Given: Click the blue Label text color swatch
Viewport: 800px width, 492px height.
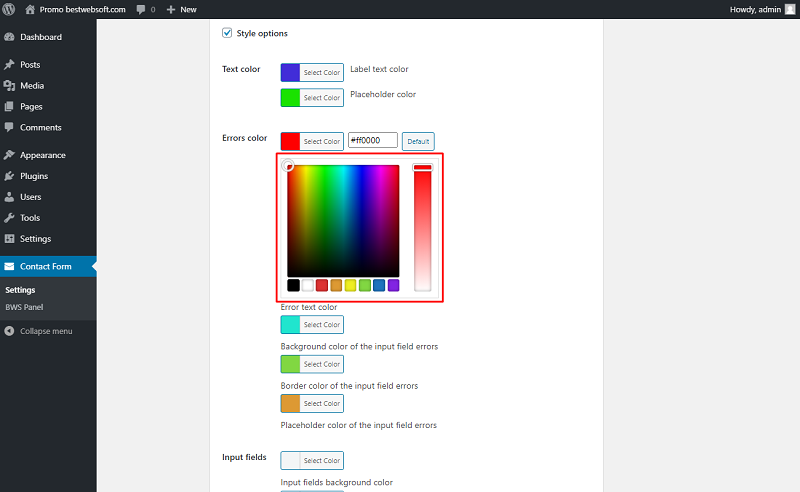Looking at the screenshot, I should 290,72.
